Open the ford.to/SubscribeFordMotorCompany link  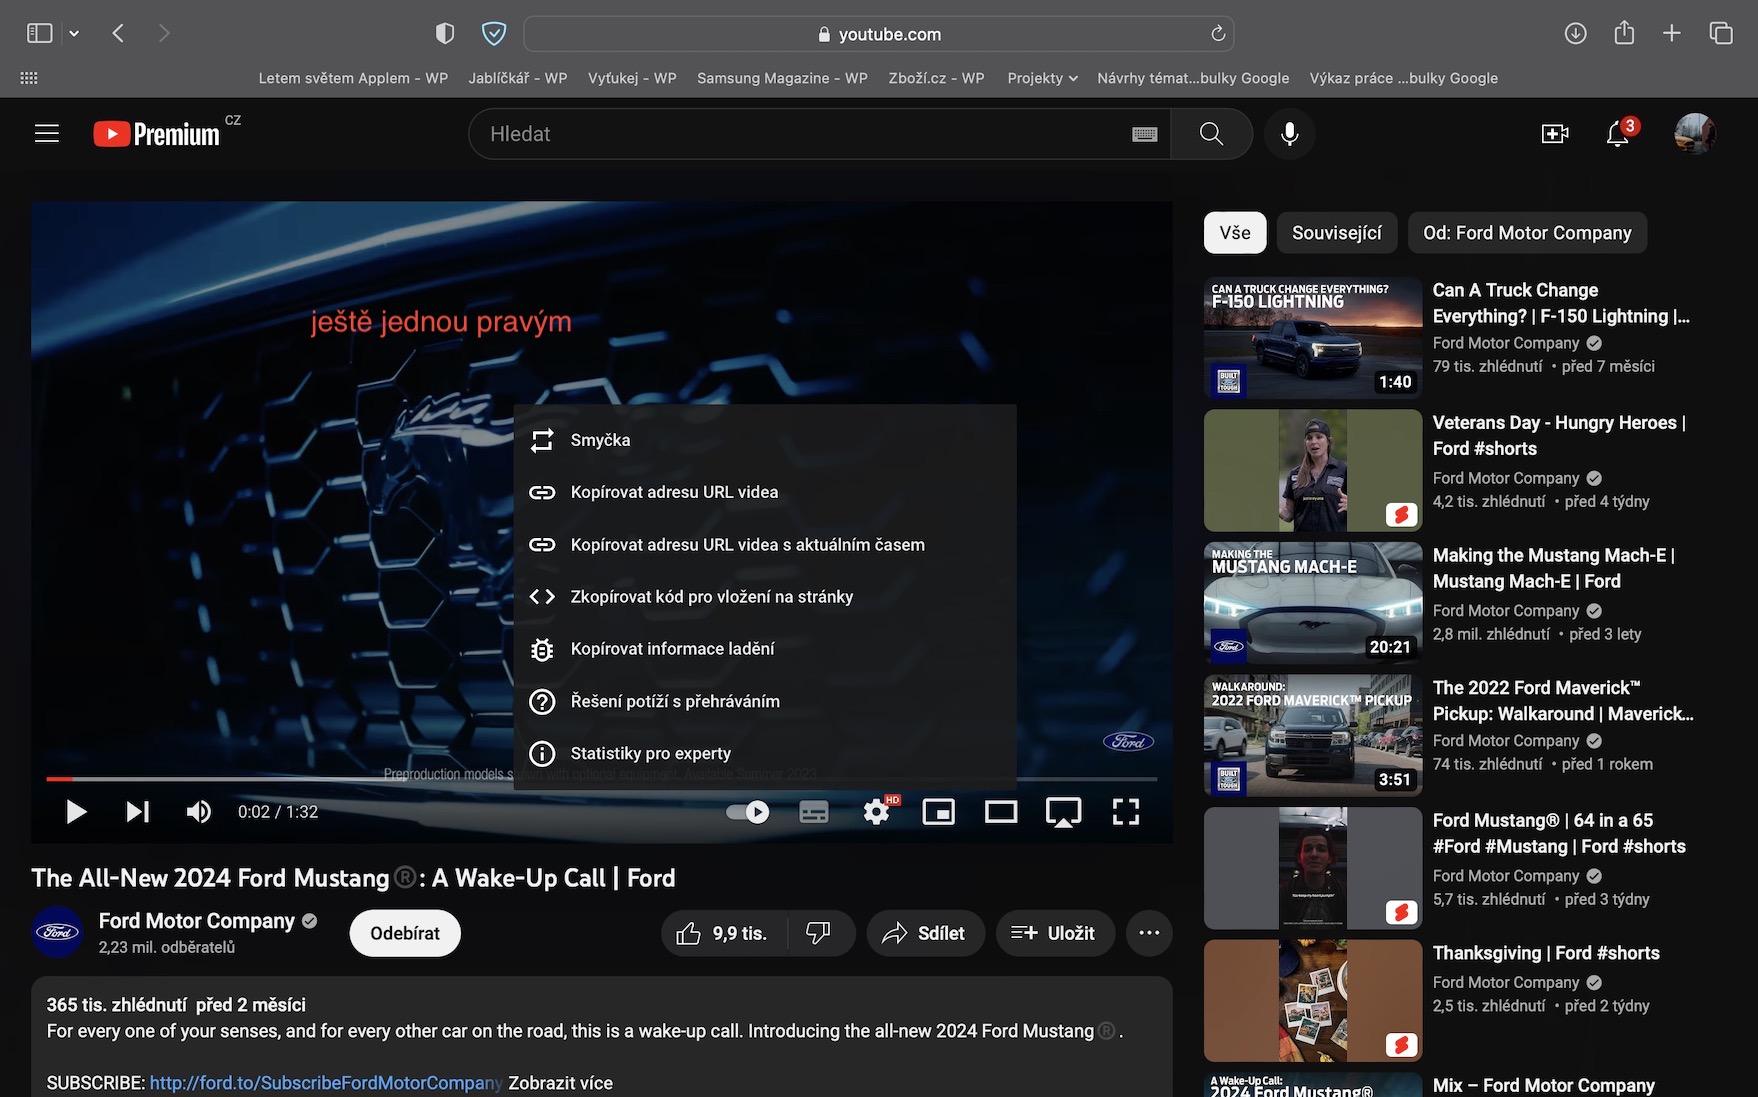pyautogui.click(x=325, y=1083)
